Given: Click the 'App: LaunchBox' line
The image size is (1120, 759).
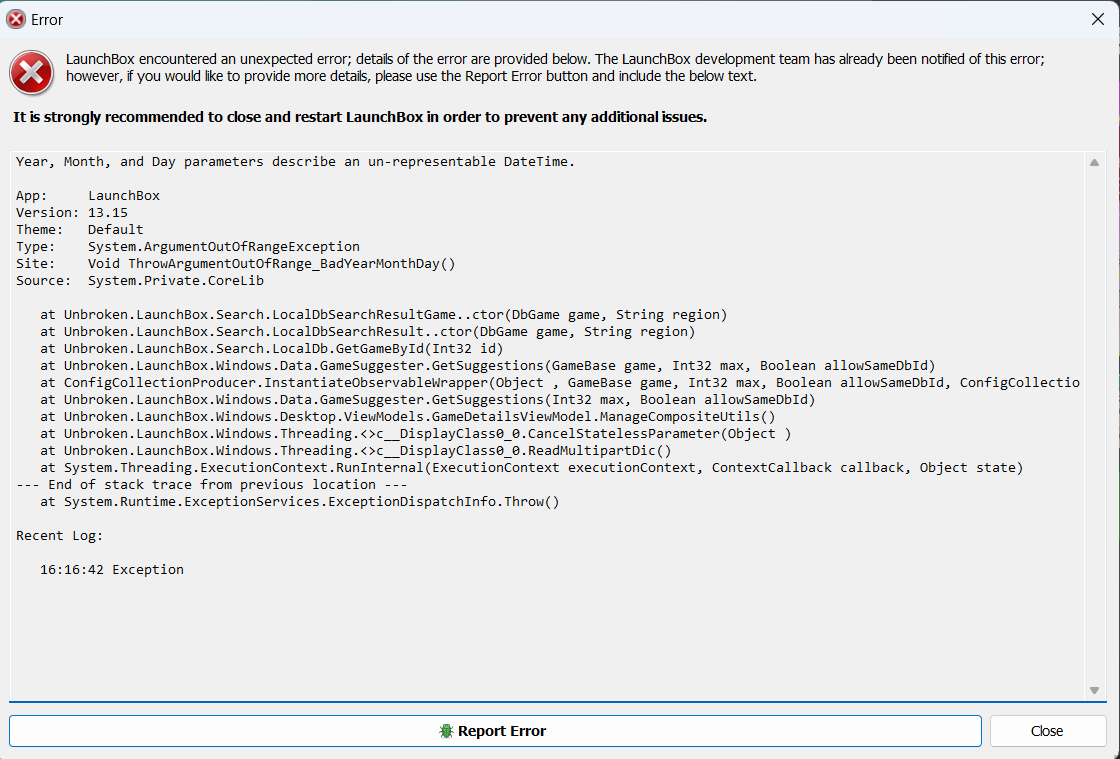Looking at the screenshot, I should pyautogui.click(x=88, y=196).
